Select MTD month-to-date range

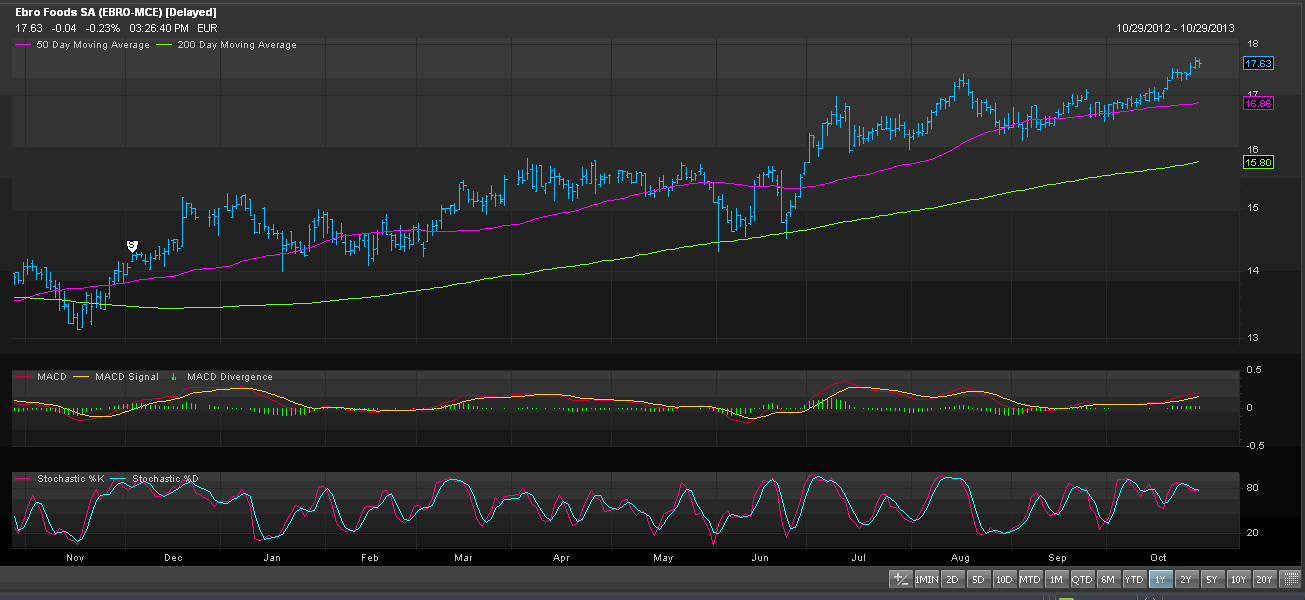click(x=1030, y=579)
